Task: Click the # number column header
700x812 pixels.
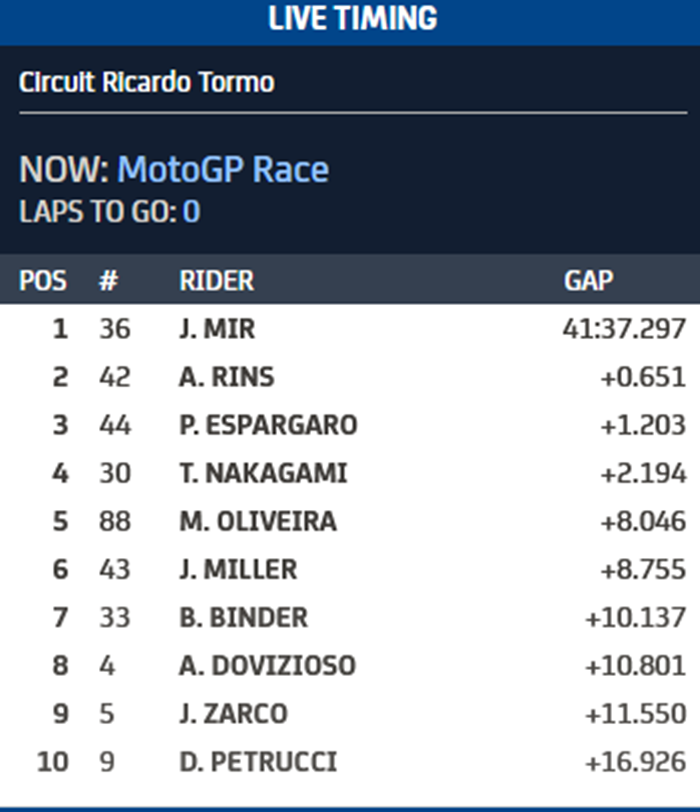Action: [108, 281]
